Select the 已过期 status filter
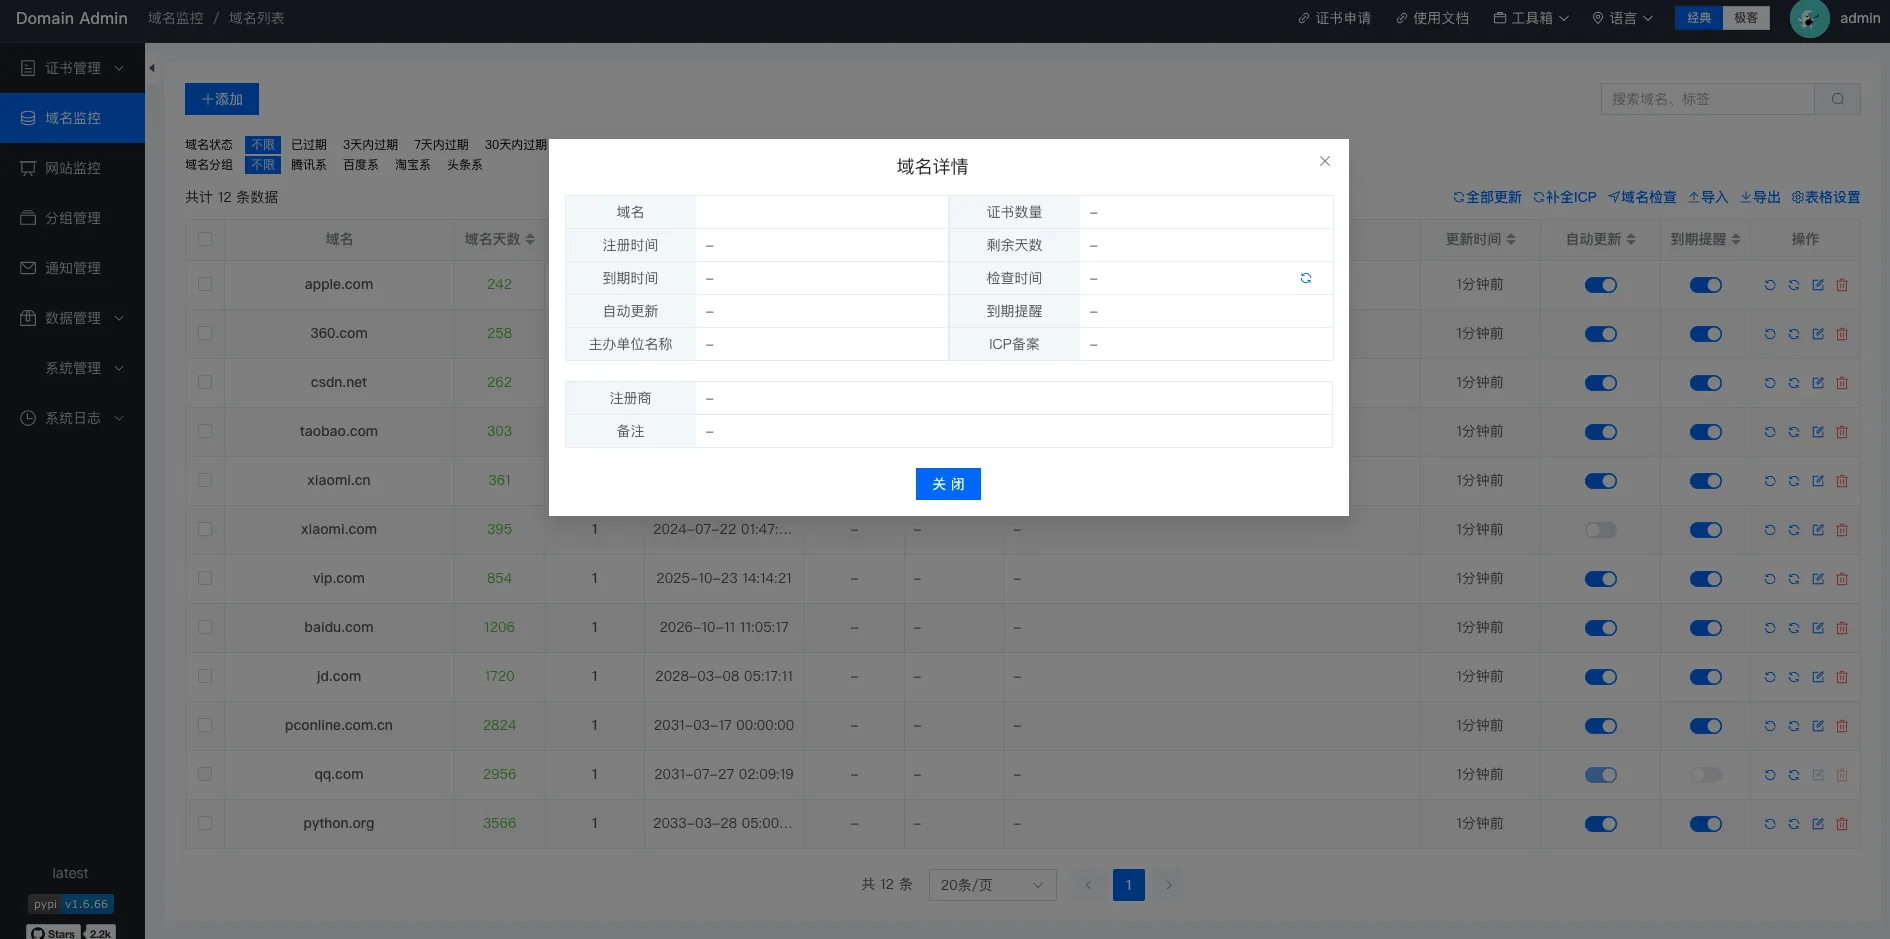 pos(309,145)
